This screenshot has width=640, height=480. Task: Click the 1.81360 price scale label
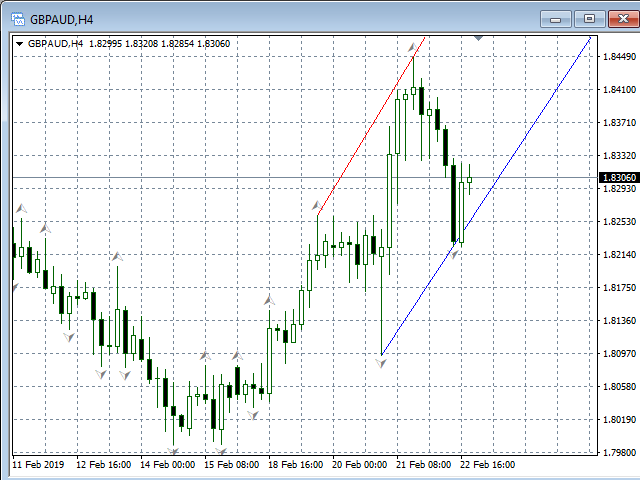tap(620, 321)
